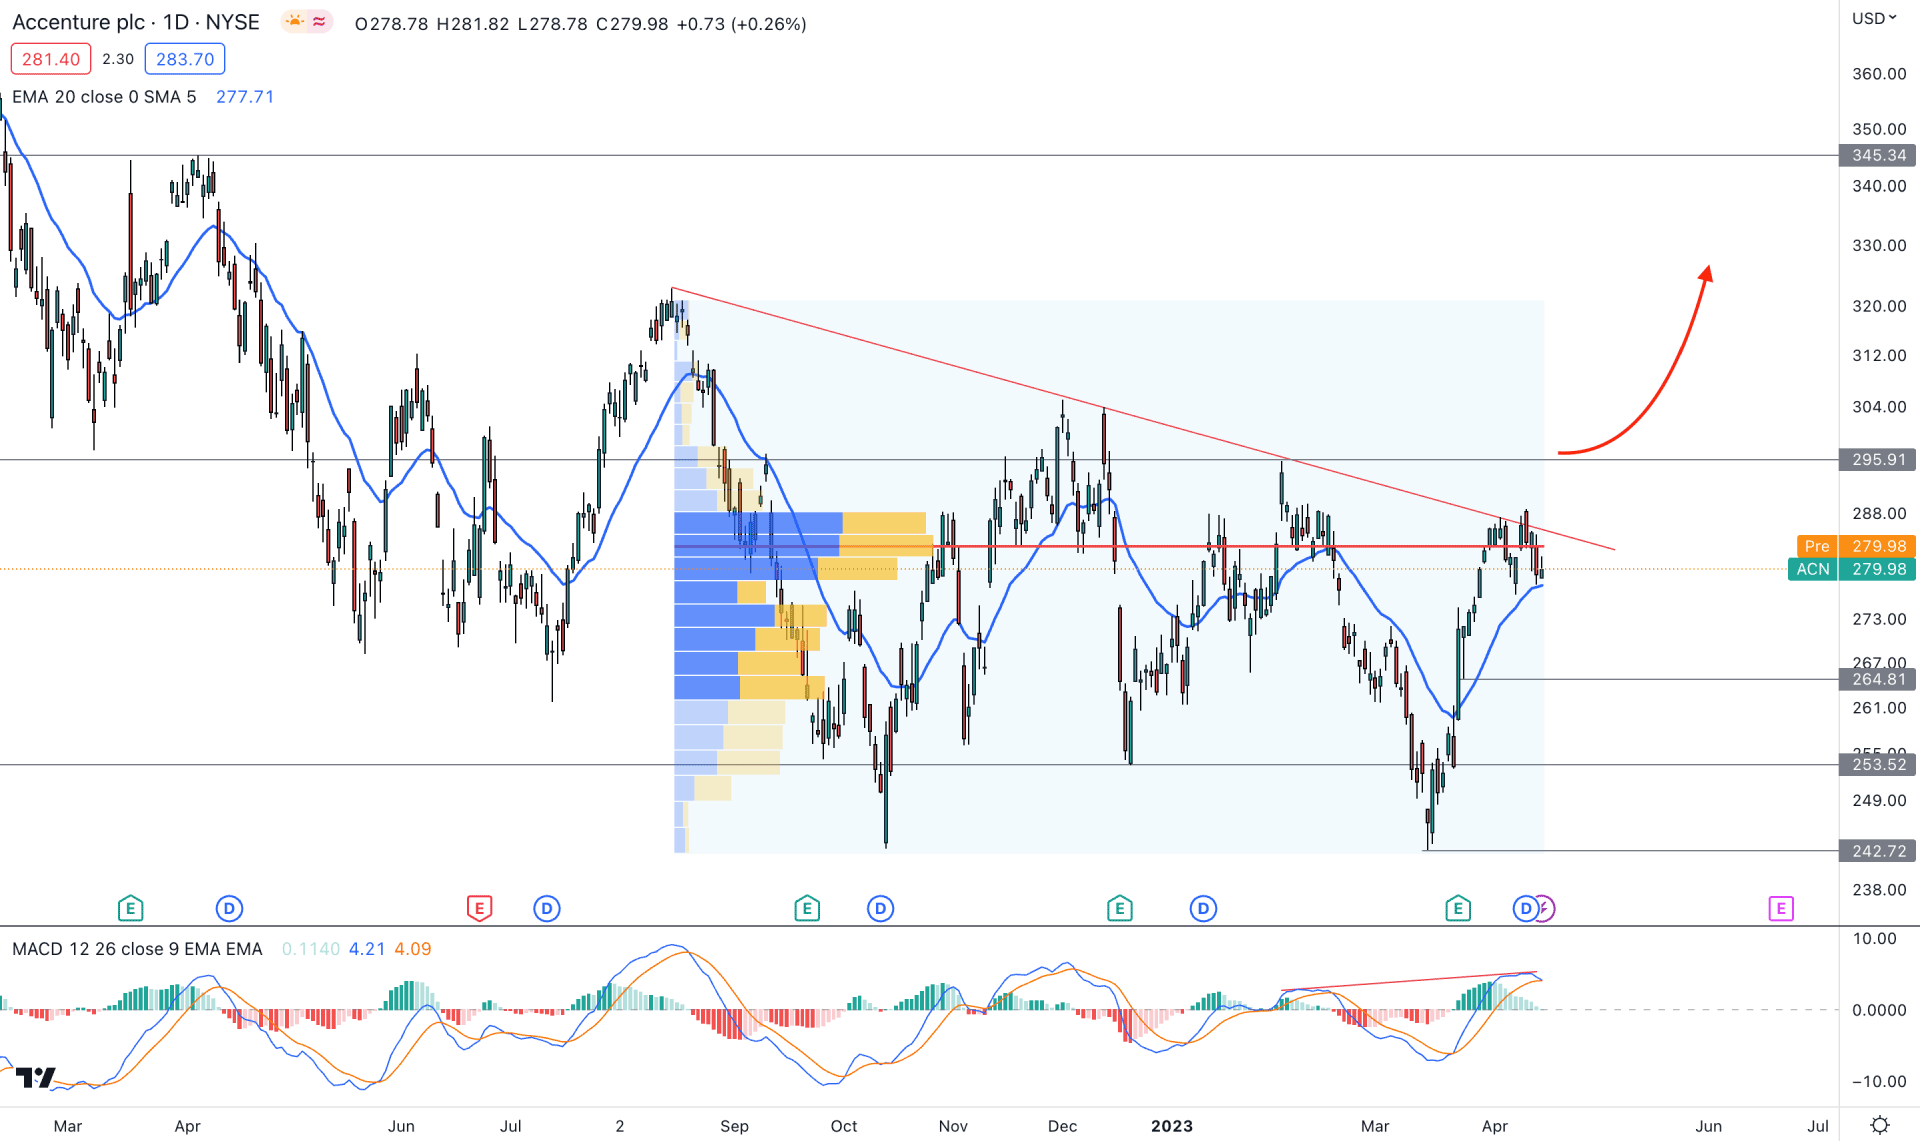Click the MACD 10.00 scale label
This screenshot has height=1141, width=1920.
pos(1874,939)
